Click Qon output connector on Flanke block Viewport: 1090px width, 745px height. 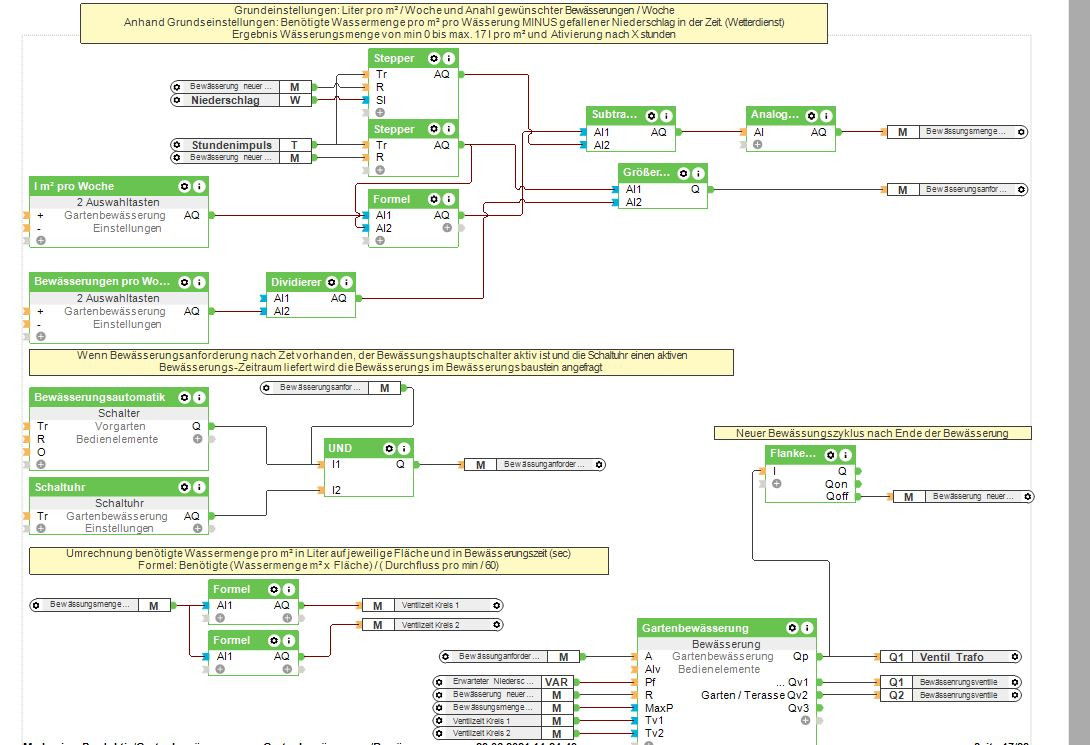[859, 484]
